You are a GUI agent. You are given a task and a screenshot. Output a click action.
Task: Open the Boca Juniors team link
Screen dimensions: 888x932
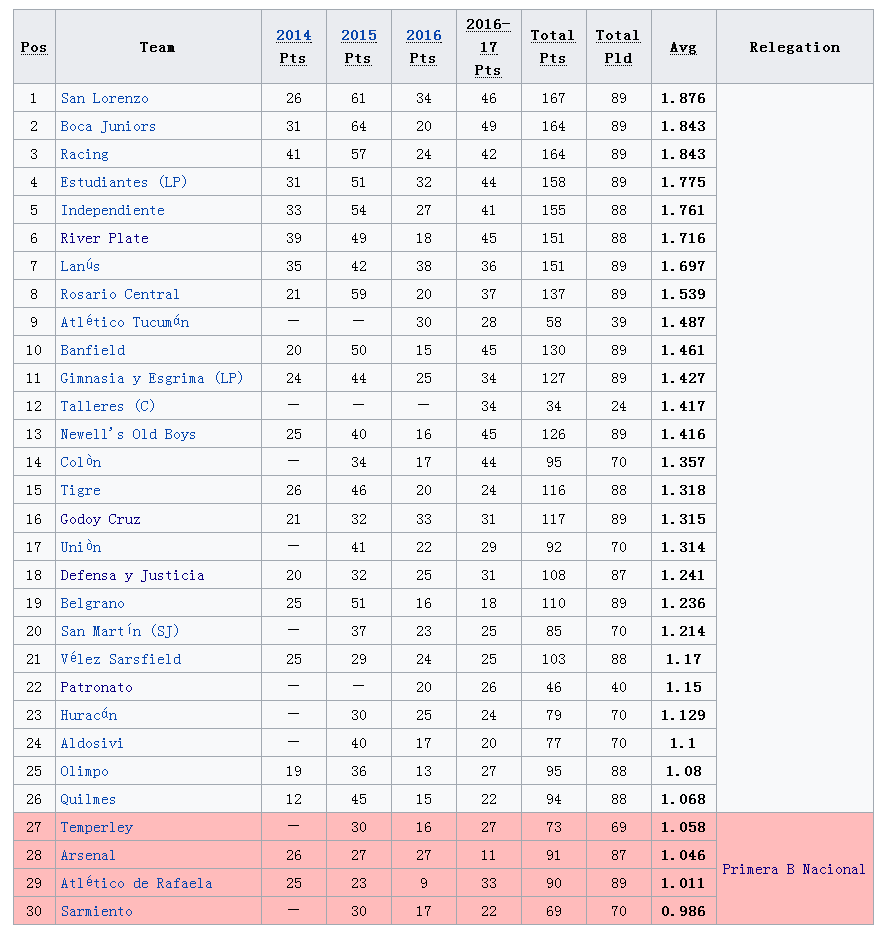(108, 126)
